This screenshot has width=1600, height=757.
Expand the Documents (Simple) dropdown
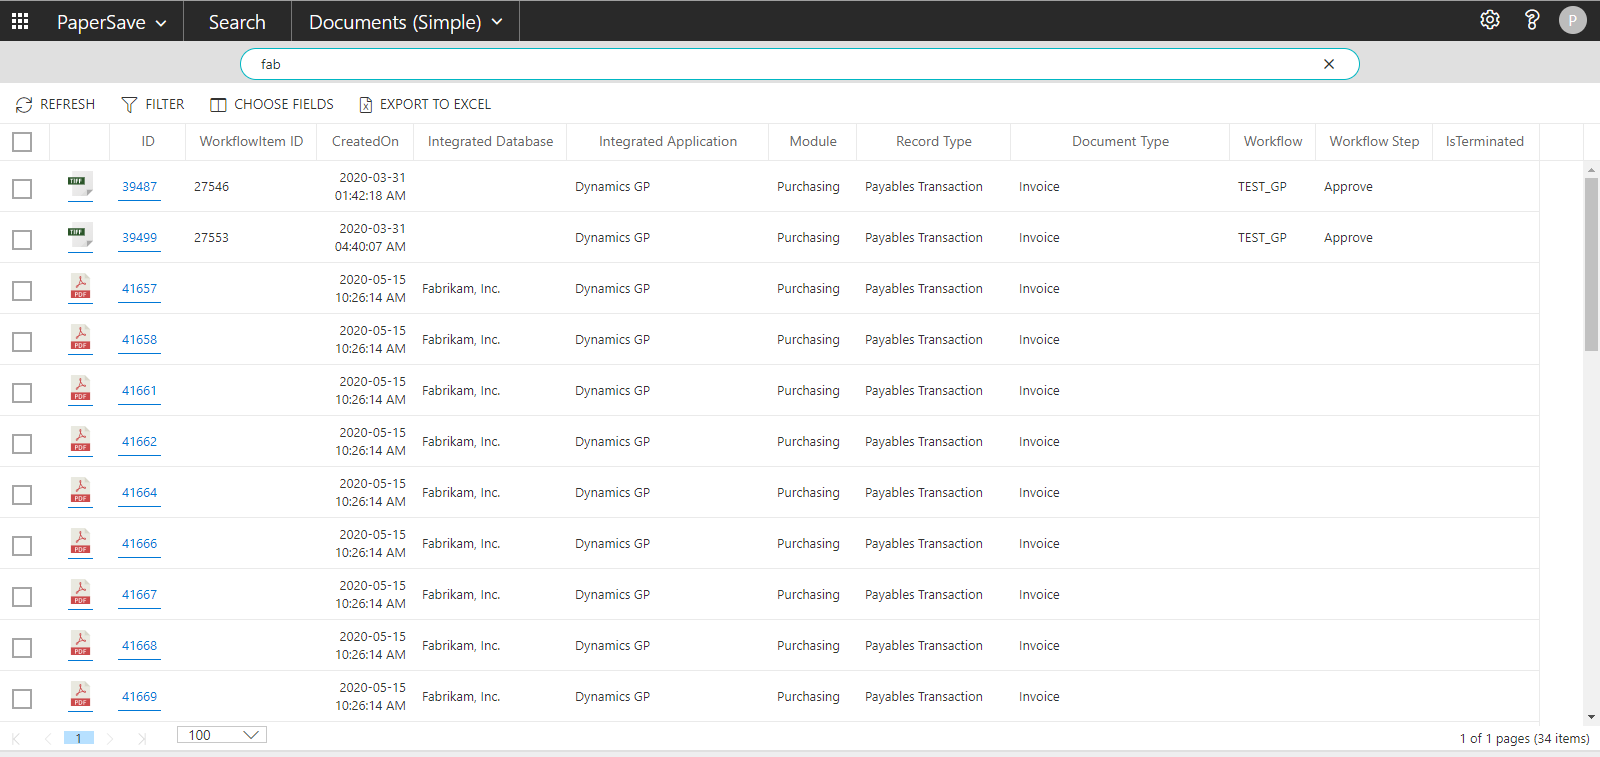405,22
